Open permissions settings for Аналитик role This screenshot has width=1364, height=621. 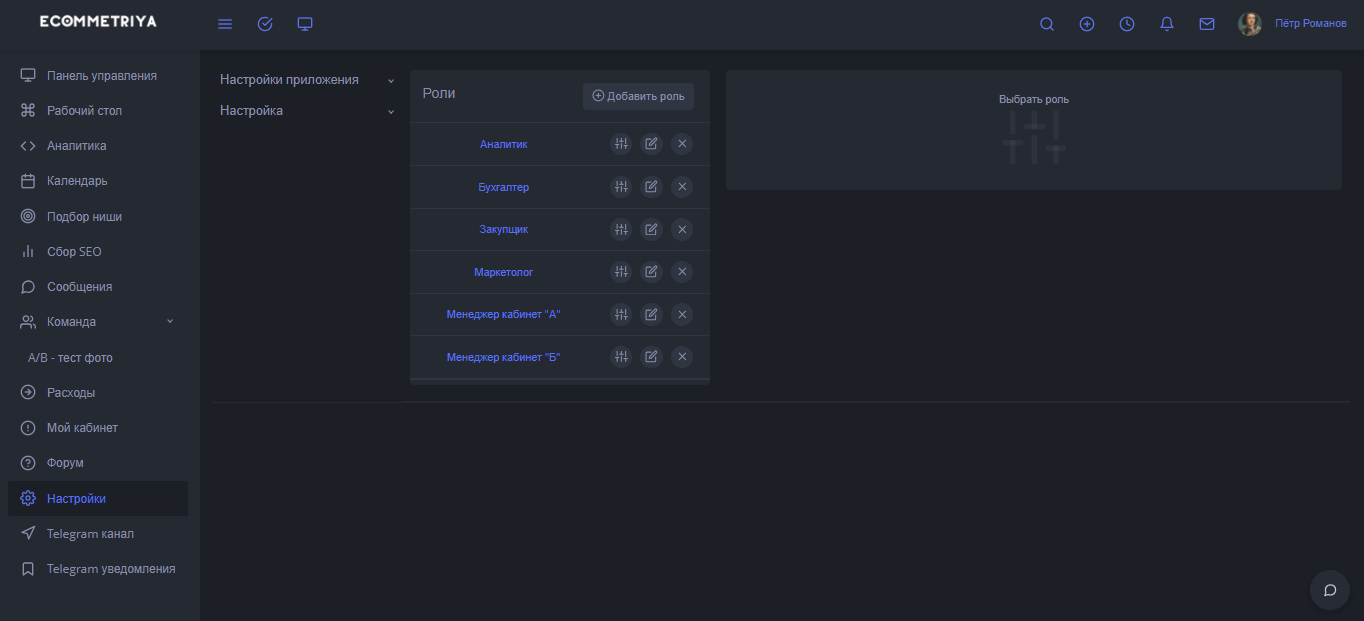[x=621, y=144]
